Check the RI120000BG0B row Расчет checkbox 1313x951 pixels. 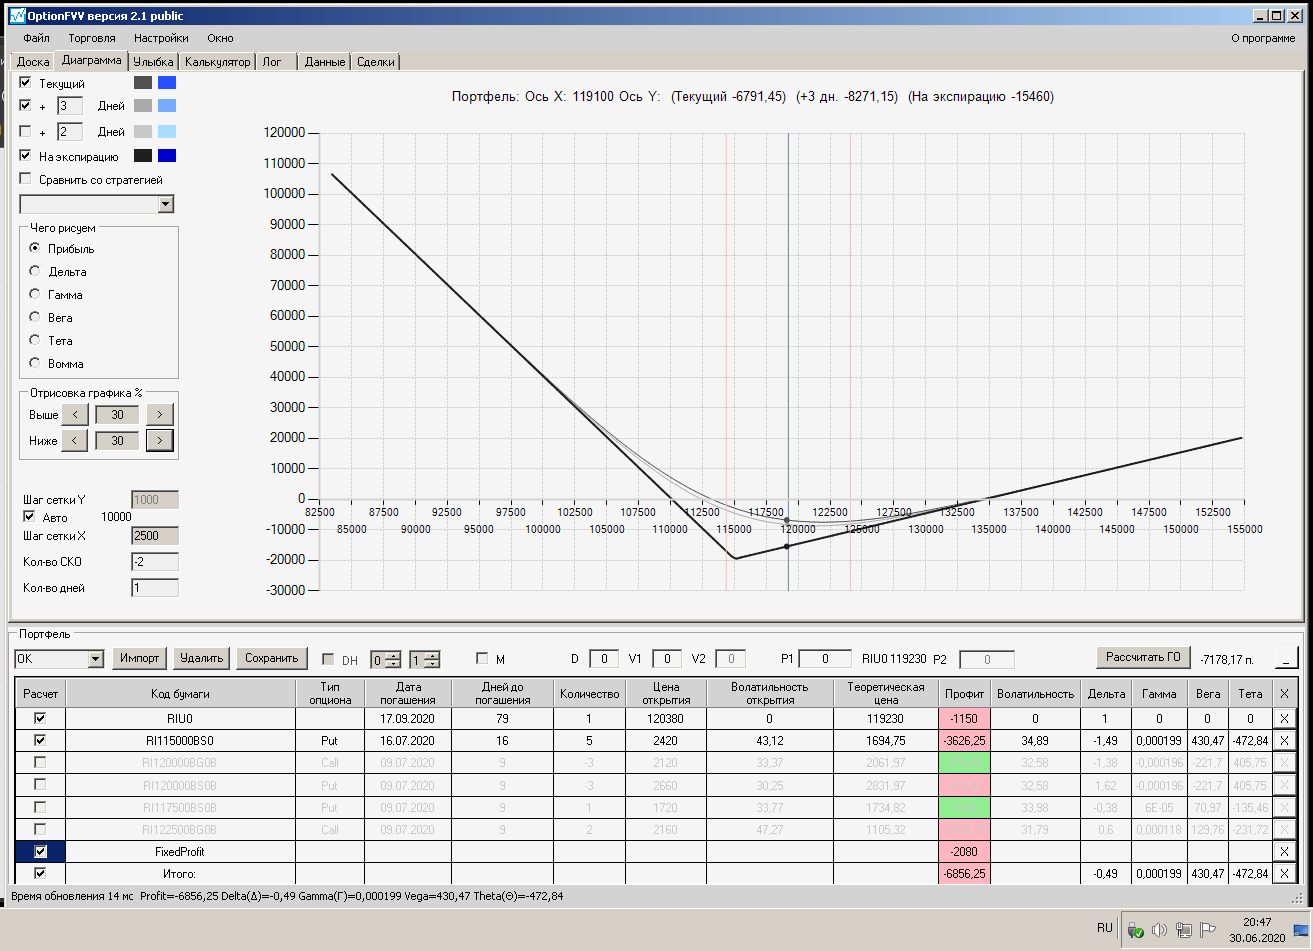[41, 762]
